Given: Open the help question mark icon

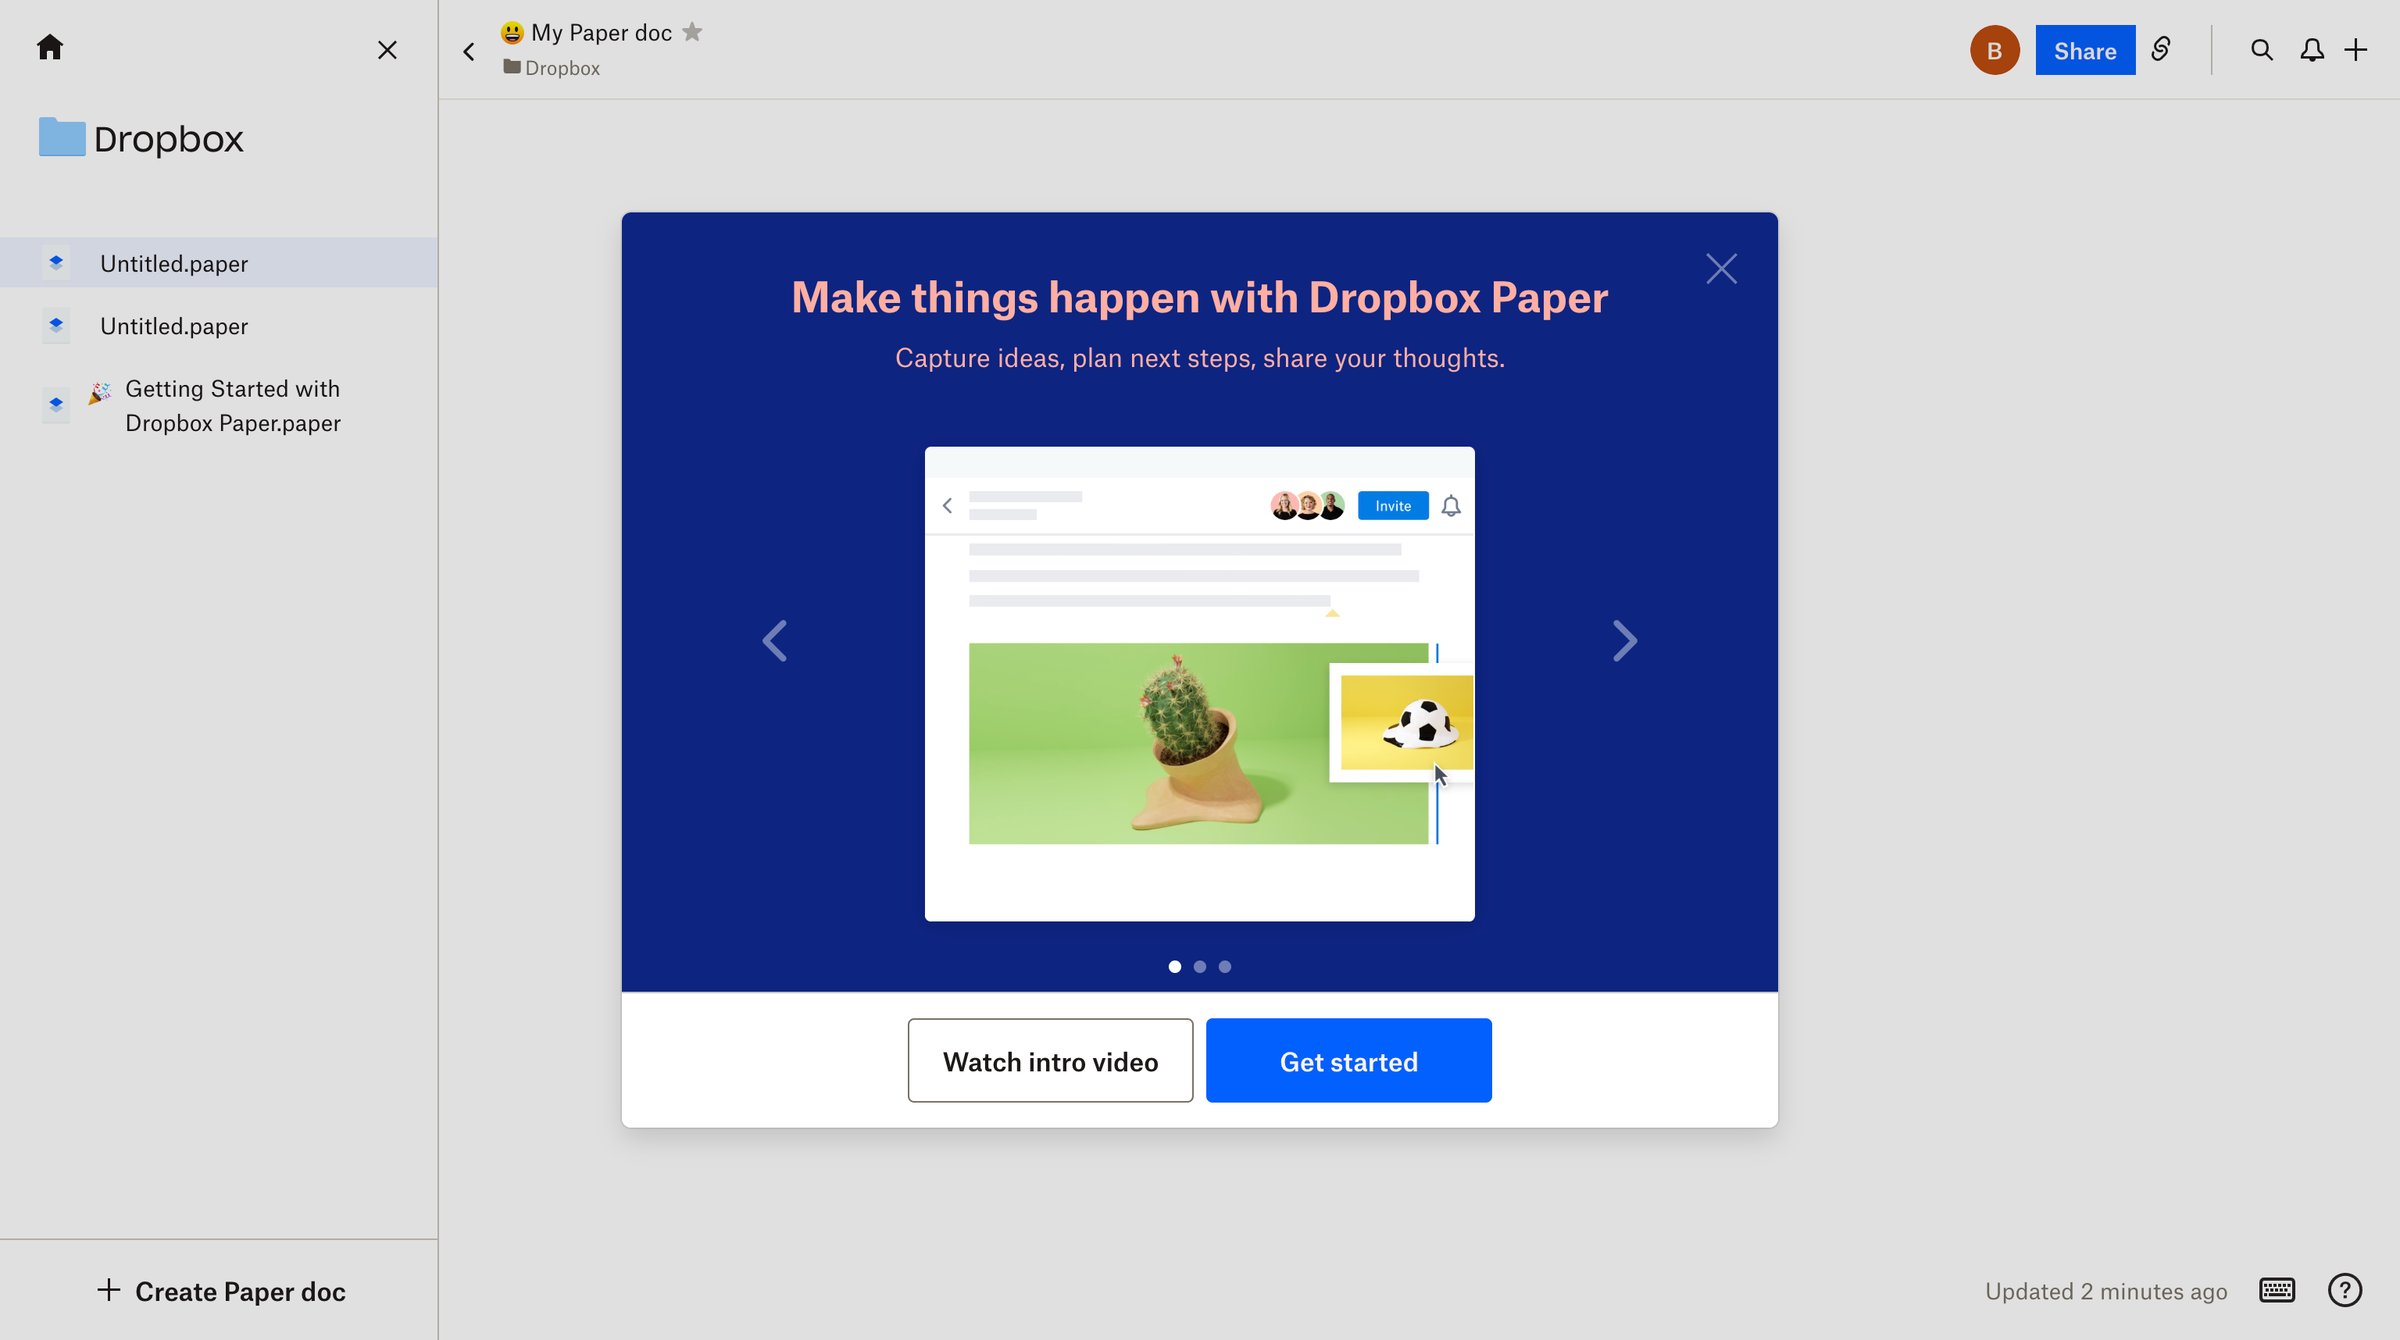Looking at the screenshot, I should [2344, 1290].
